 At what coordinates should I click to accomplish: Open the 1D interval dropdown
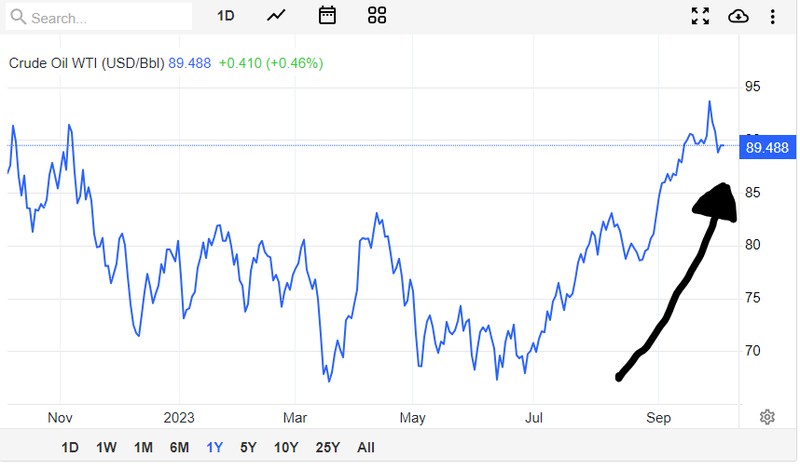pyautogui.click(x=226, y=16)
